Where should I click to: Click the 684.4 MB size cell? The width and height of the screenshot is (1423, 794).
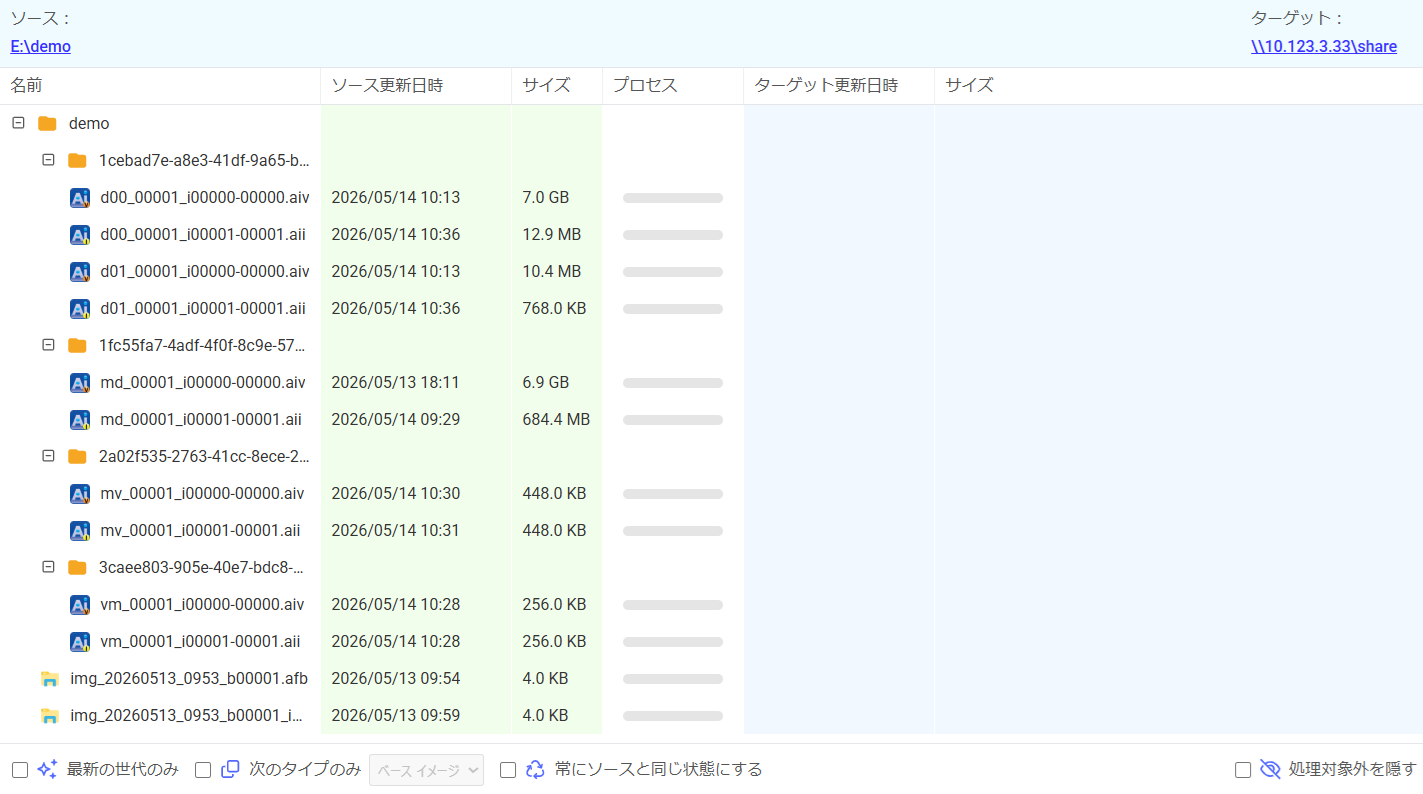tap(556, 420)
